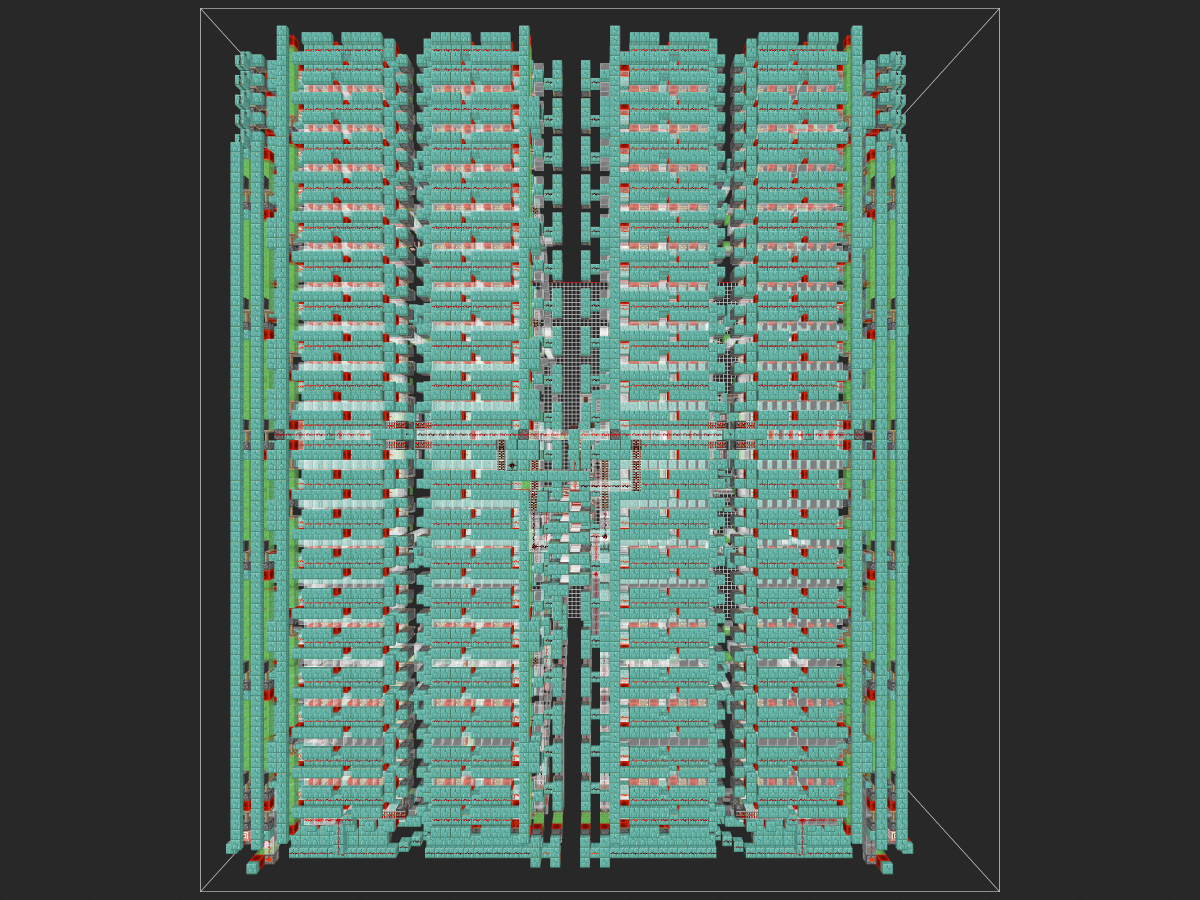Select the bottom-right corner of the wireframe bounding box

click(x=999, y=891)
